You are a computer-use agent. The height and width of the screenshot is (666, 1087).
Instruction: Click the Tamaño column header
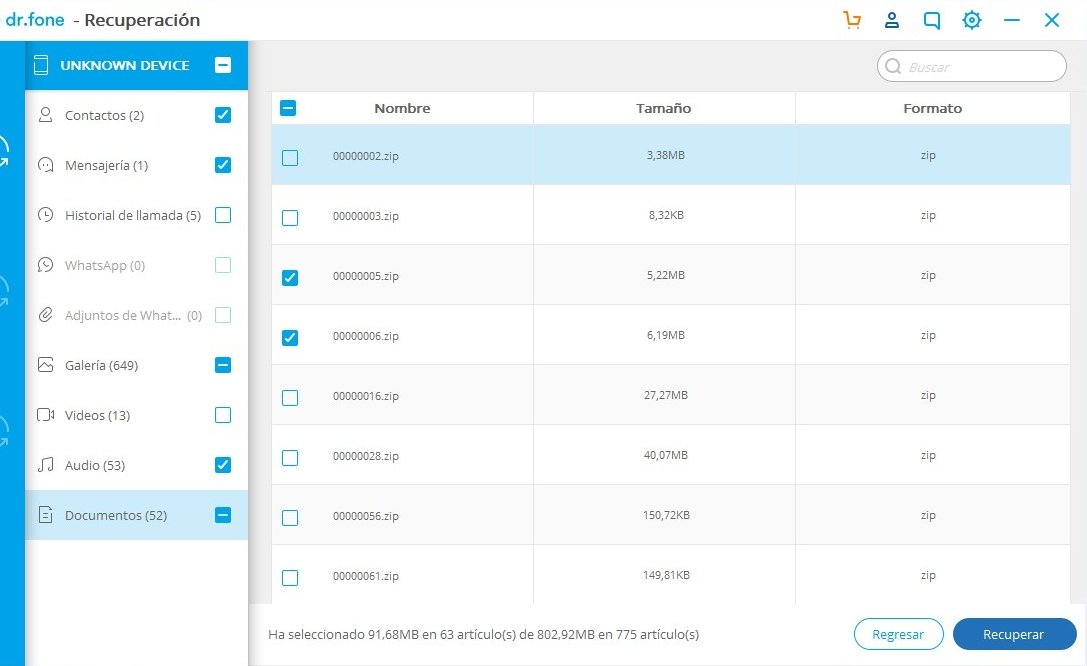pyautogui.click(x=663, y=108)
